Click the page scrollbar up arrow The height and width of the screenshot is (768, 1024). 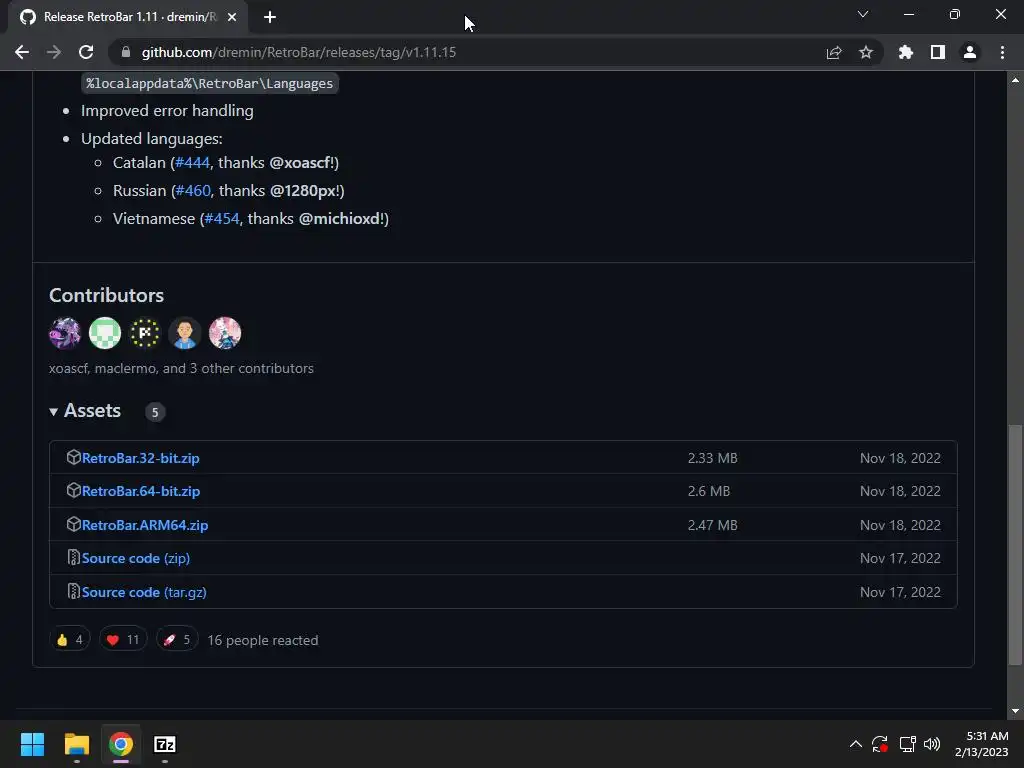(x=1015, y=80)
